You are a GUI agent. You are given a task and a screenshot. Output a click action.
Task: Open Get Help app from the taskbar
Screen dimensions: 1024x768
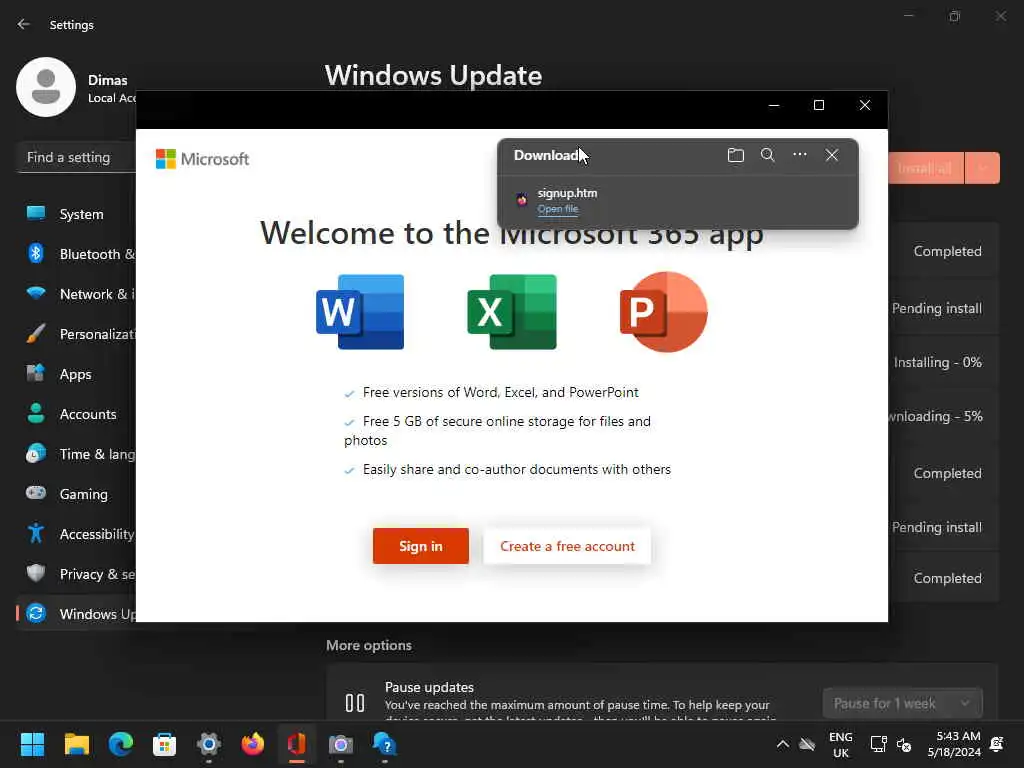point(385,744)
